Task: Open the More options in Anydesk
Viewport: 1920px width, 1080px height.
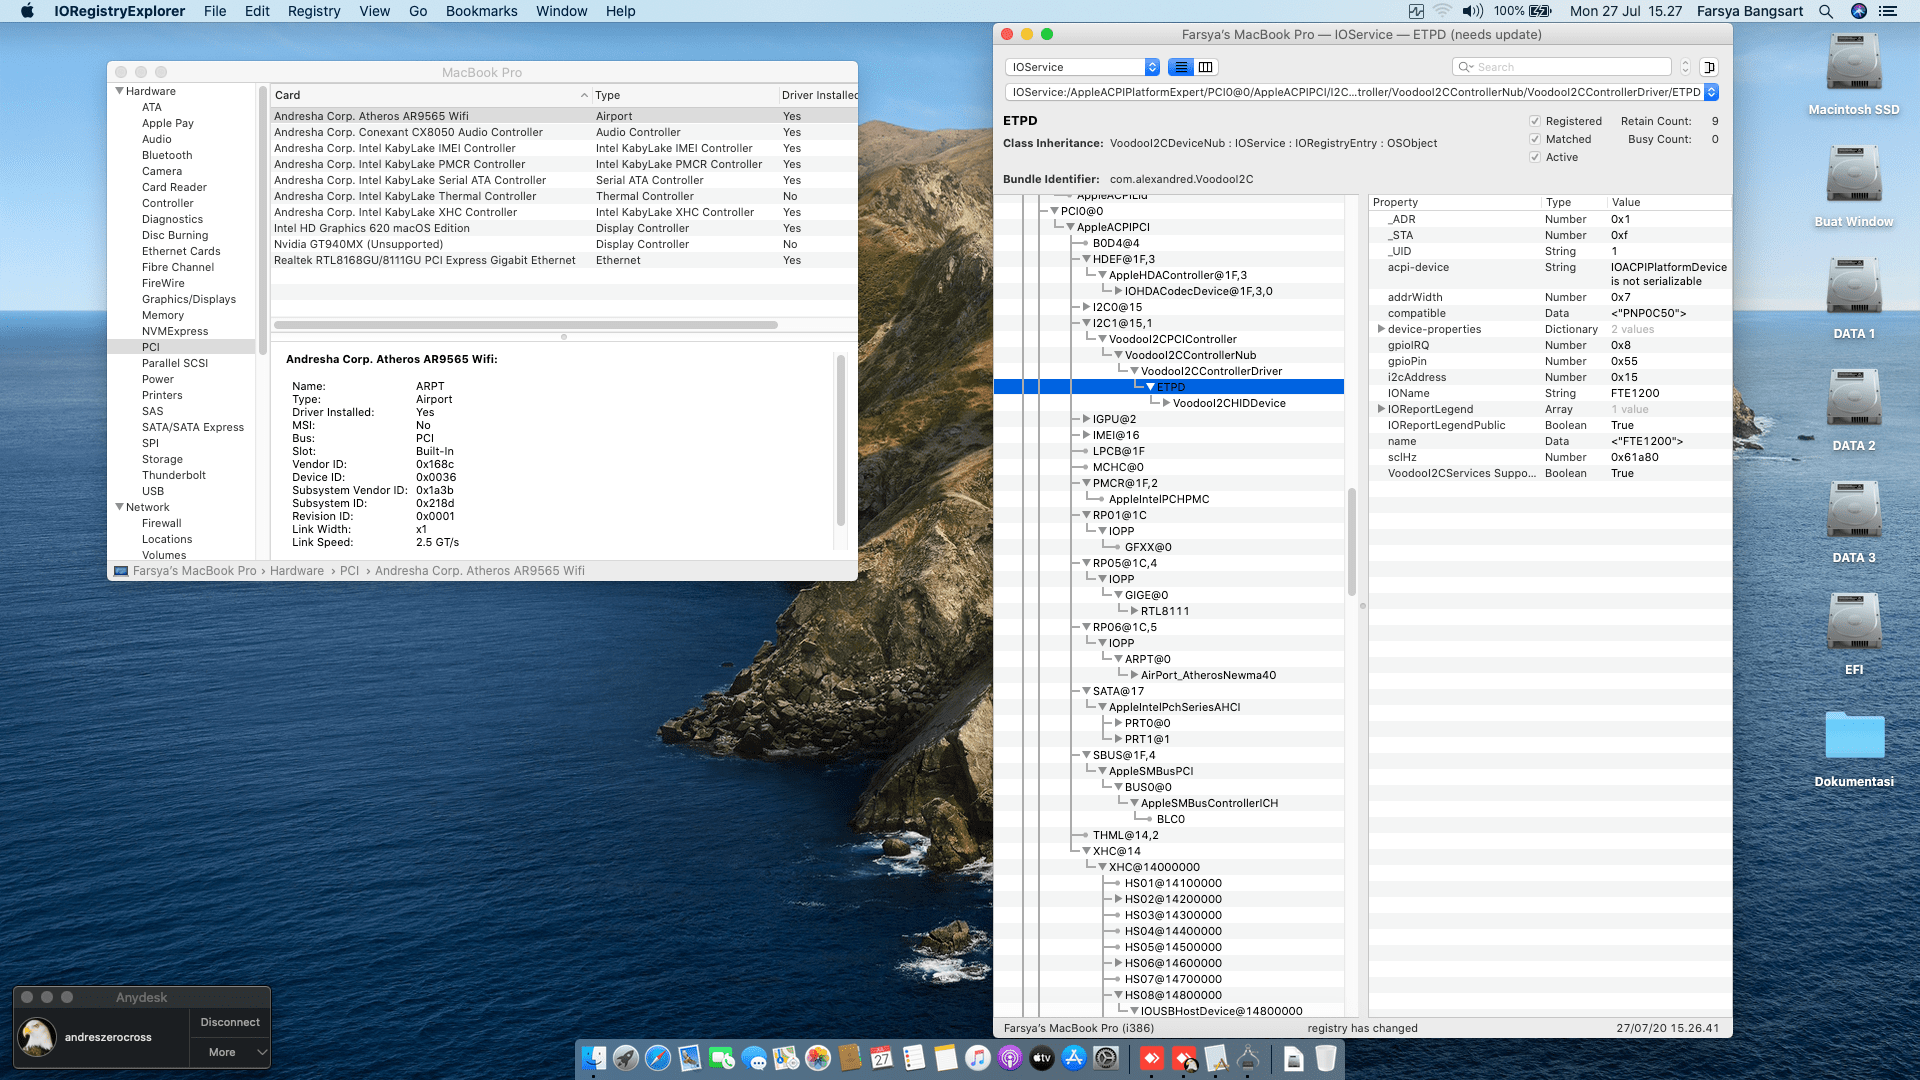Action: [x=230, y=1052]
